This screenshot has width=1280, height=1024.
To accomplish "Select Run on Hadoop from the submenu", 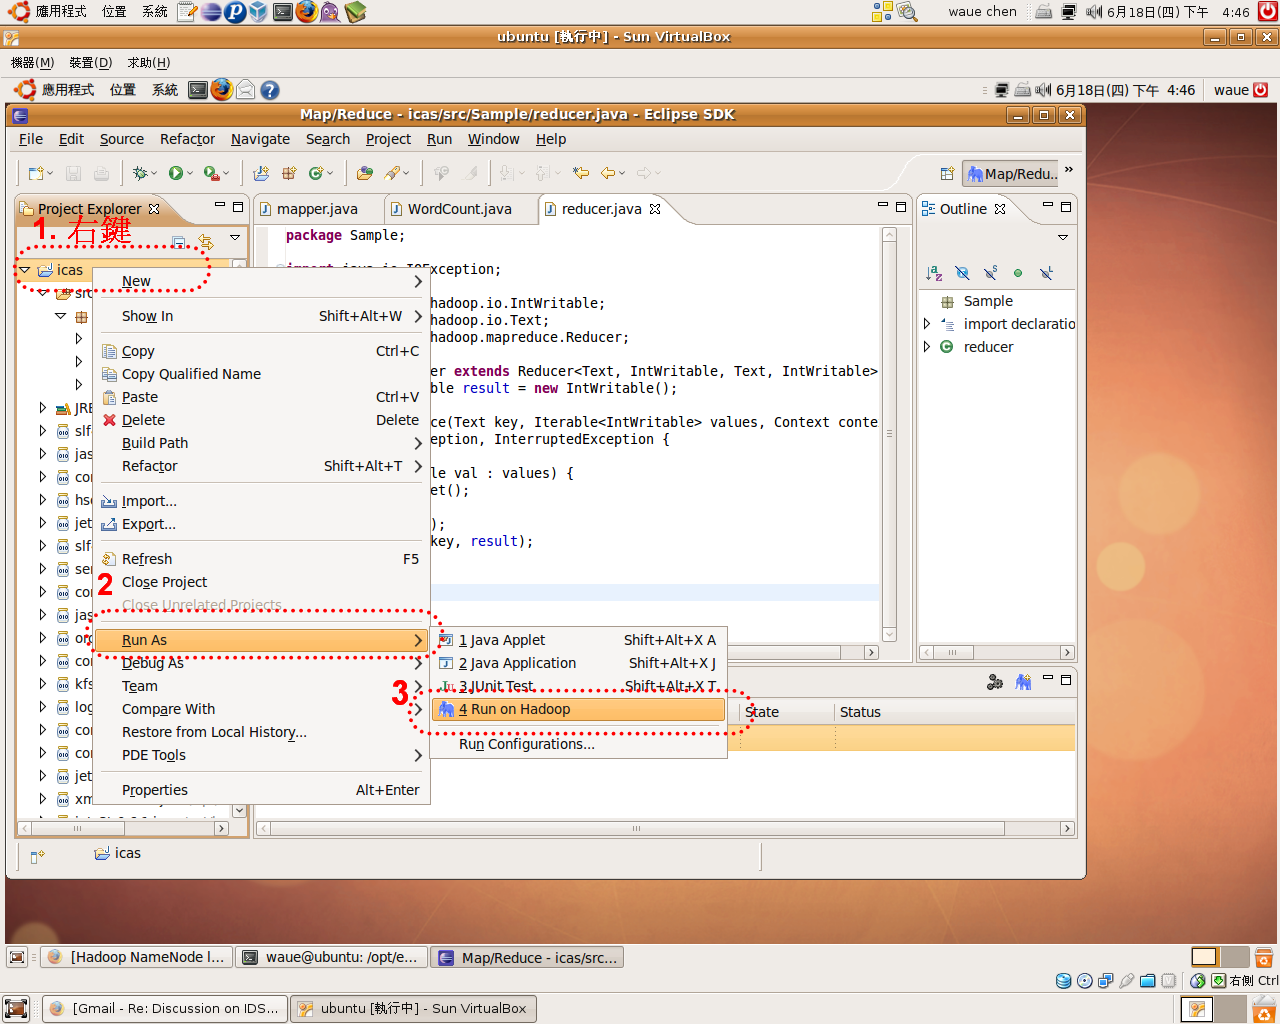I will tap(580, 708).
